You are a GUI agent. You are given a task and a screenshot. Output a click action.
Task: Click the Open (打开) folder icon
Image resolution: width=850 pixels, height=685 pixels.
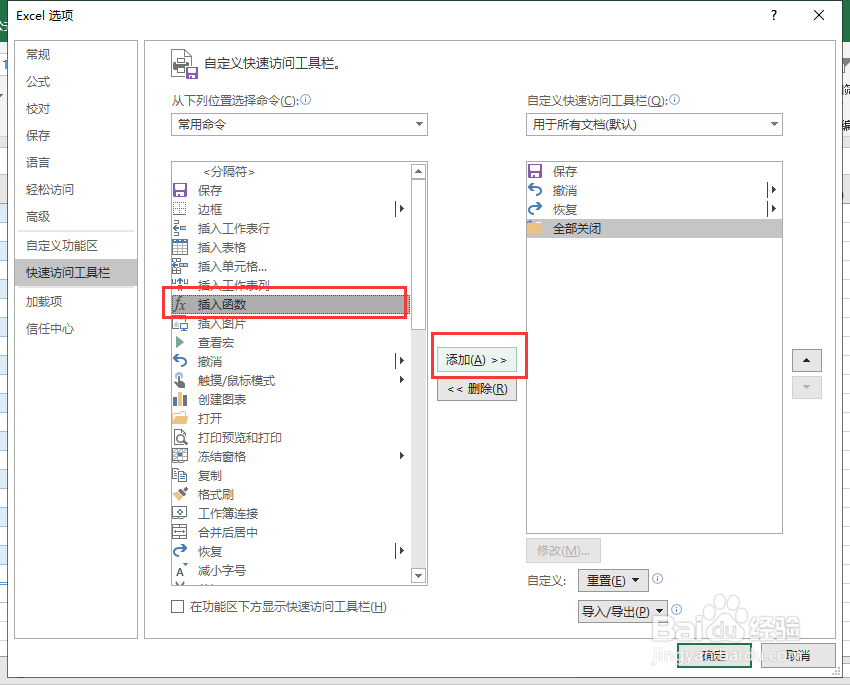point(180,418)
